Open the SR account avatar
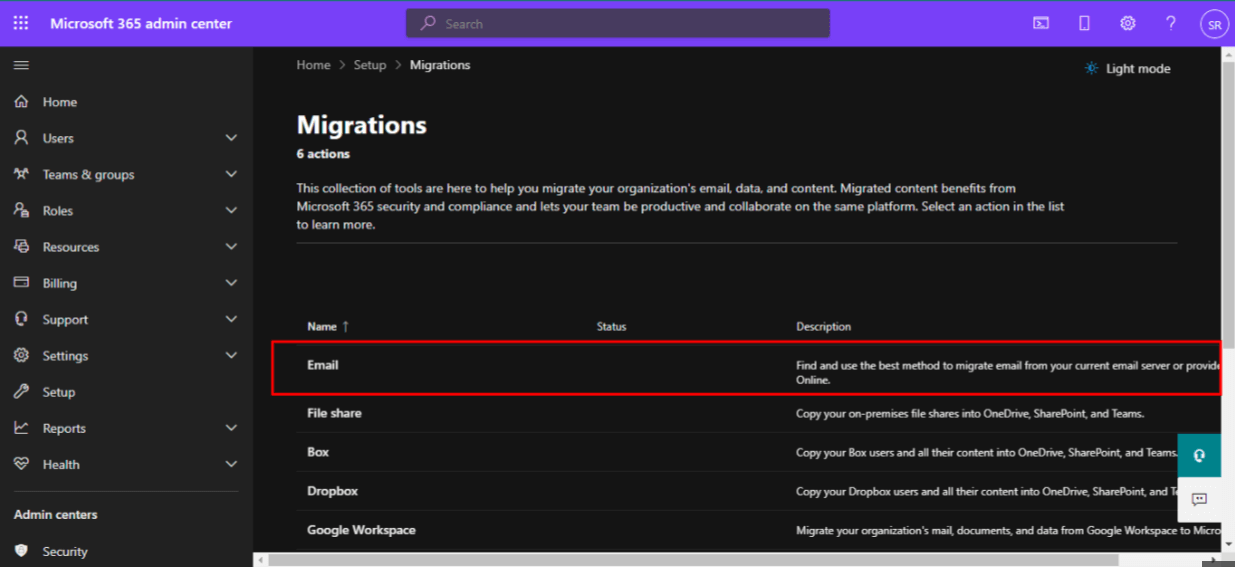This screenshot has height=567, width=1235. point(1214,25)
